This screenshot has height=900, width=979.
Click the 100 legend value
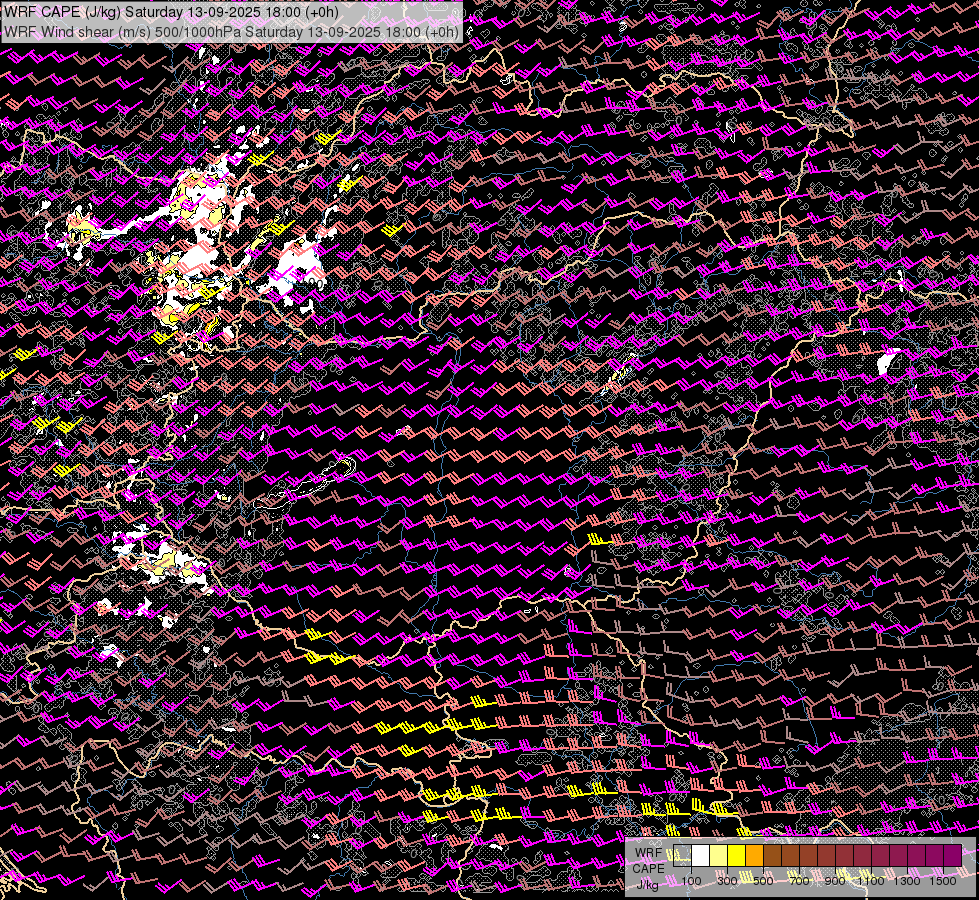(x=691, y=881)
